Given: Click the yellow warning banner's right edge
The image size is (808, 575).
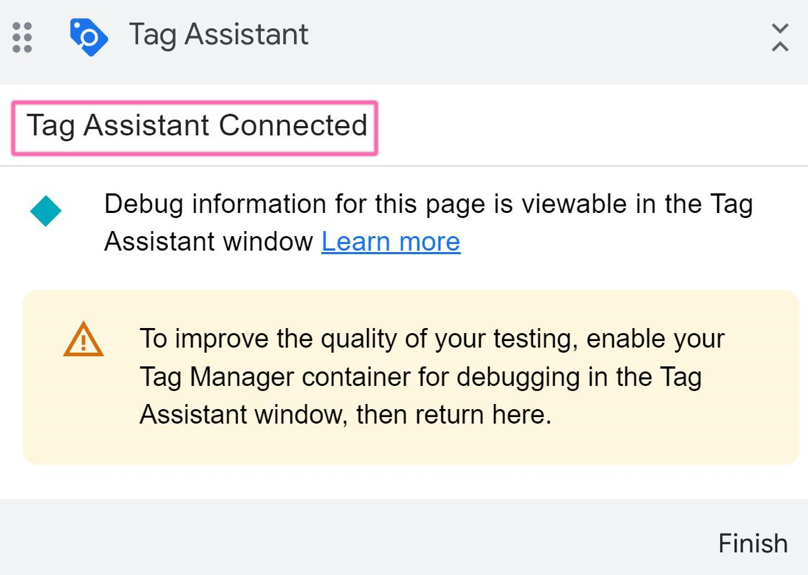Looking at the screenshot, I should (x=774, y=377).
